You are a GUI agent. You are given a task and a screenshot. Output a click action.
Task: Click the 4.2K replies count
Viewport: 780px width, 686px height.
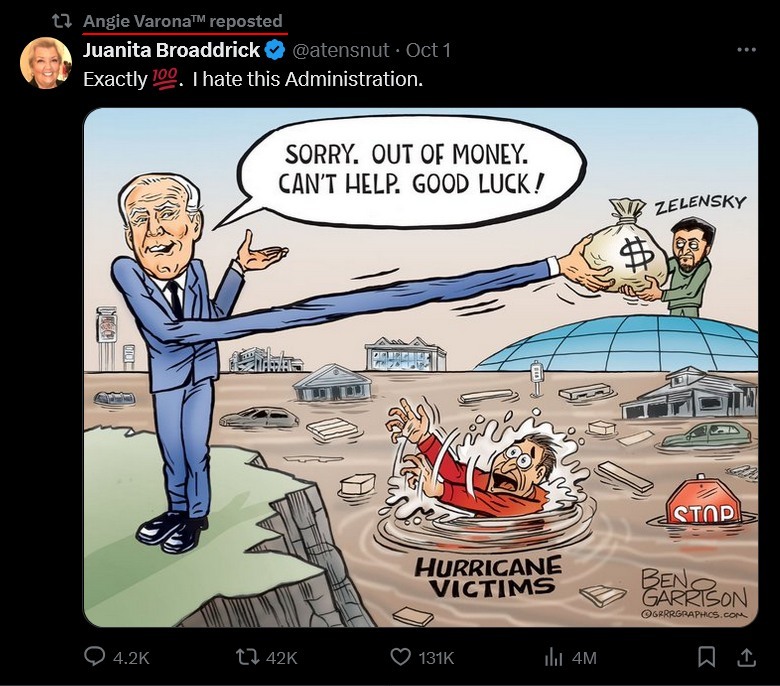[131, 658]
